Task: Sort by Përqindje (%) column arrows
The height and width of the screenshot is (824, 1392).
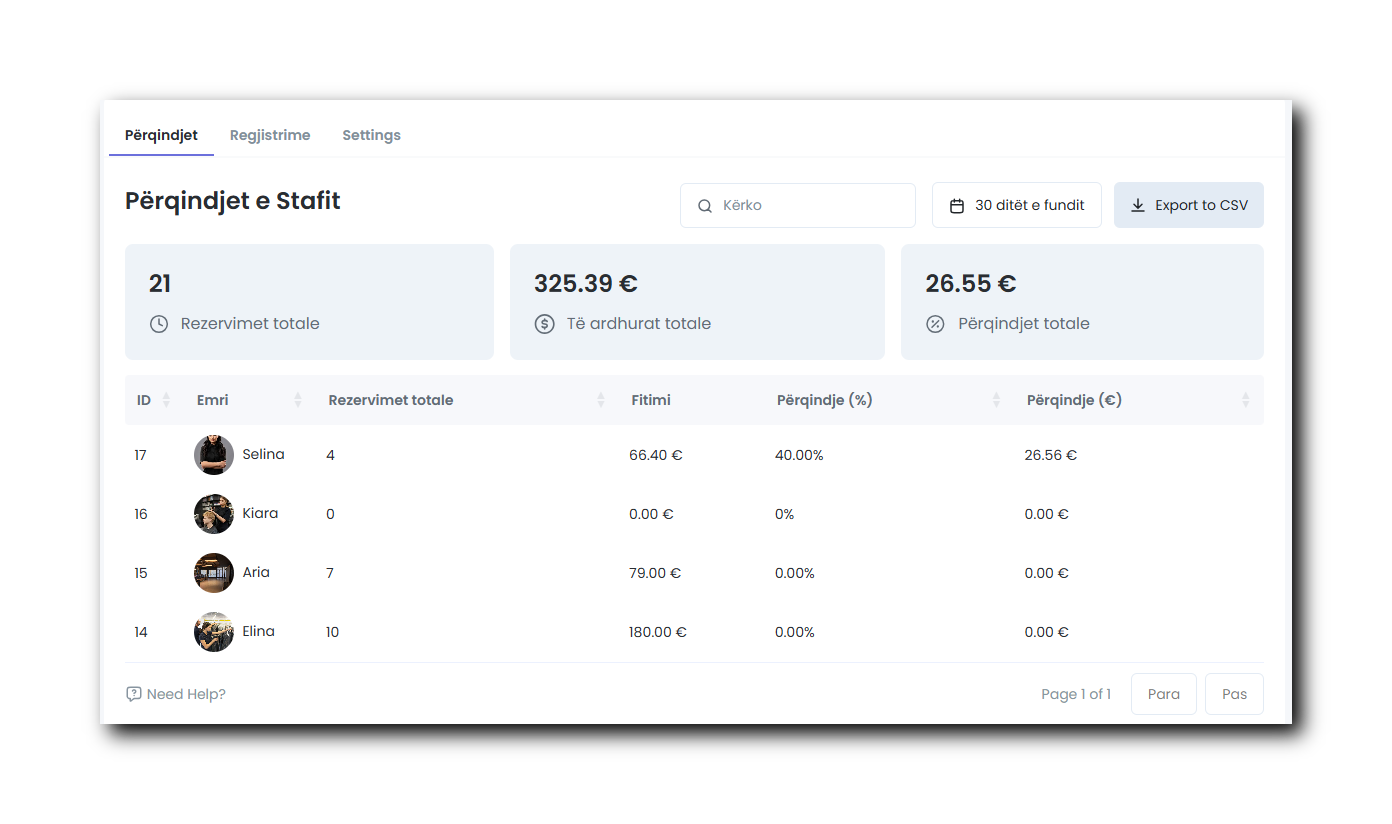Action: (x=996, y=400)
